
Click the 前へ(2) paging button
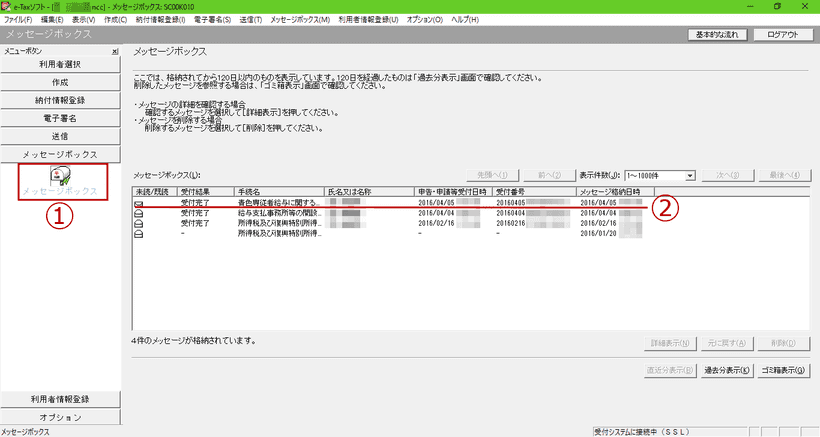pyautogui.click(x=549, y=176)
